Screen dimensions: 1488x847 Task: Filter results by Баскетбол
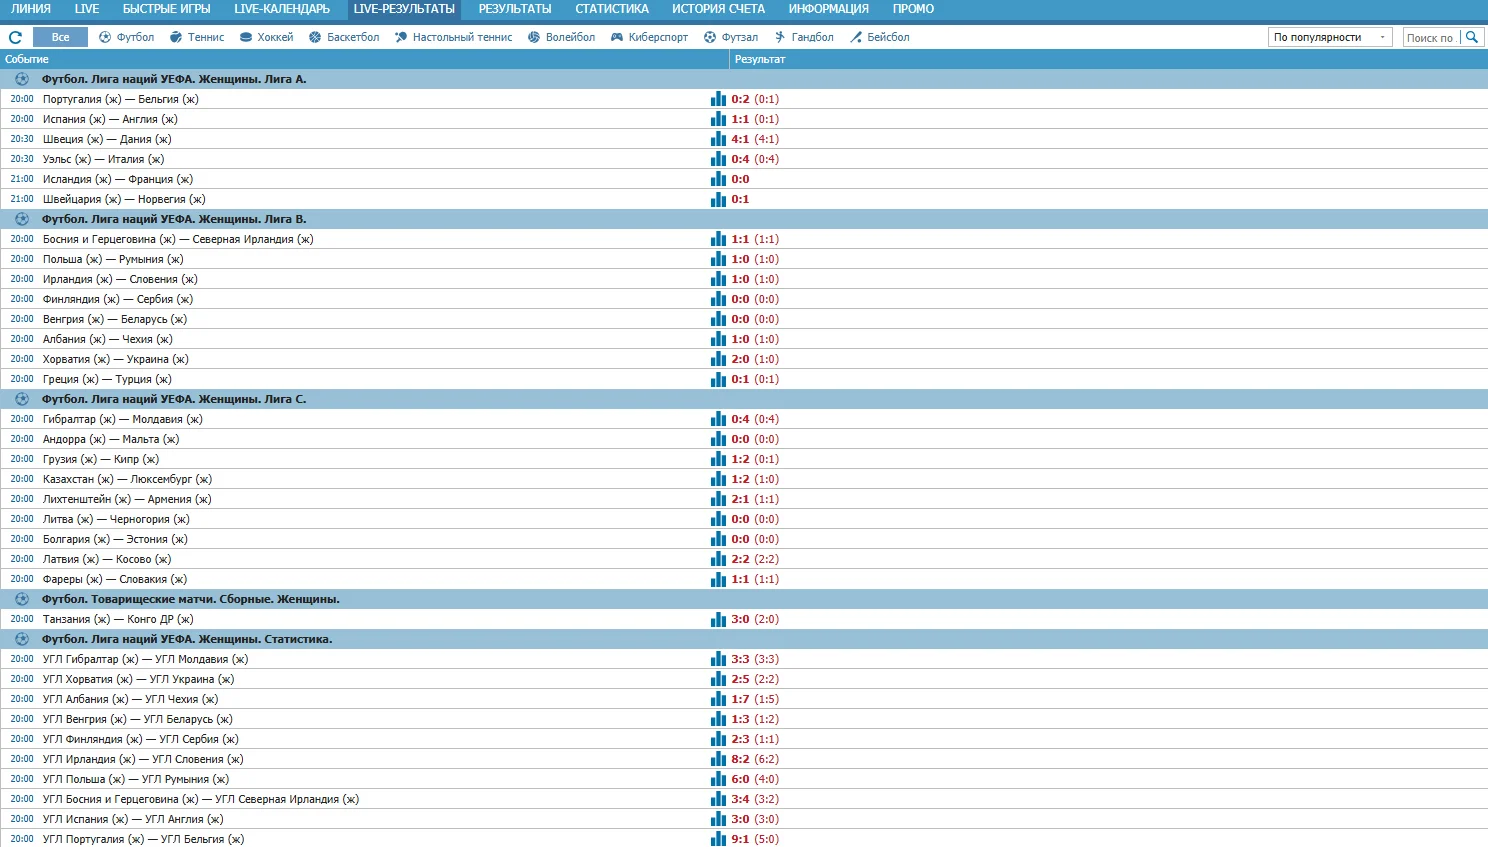344,37
